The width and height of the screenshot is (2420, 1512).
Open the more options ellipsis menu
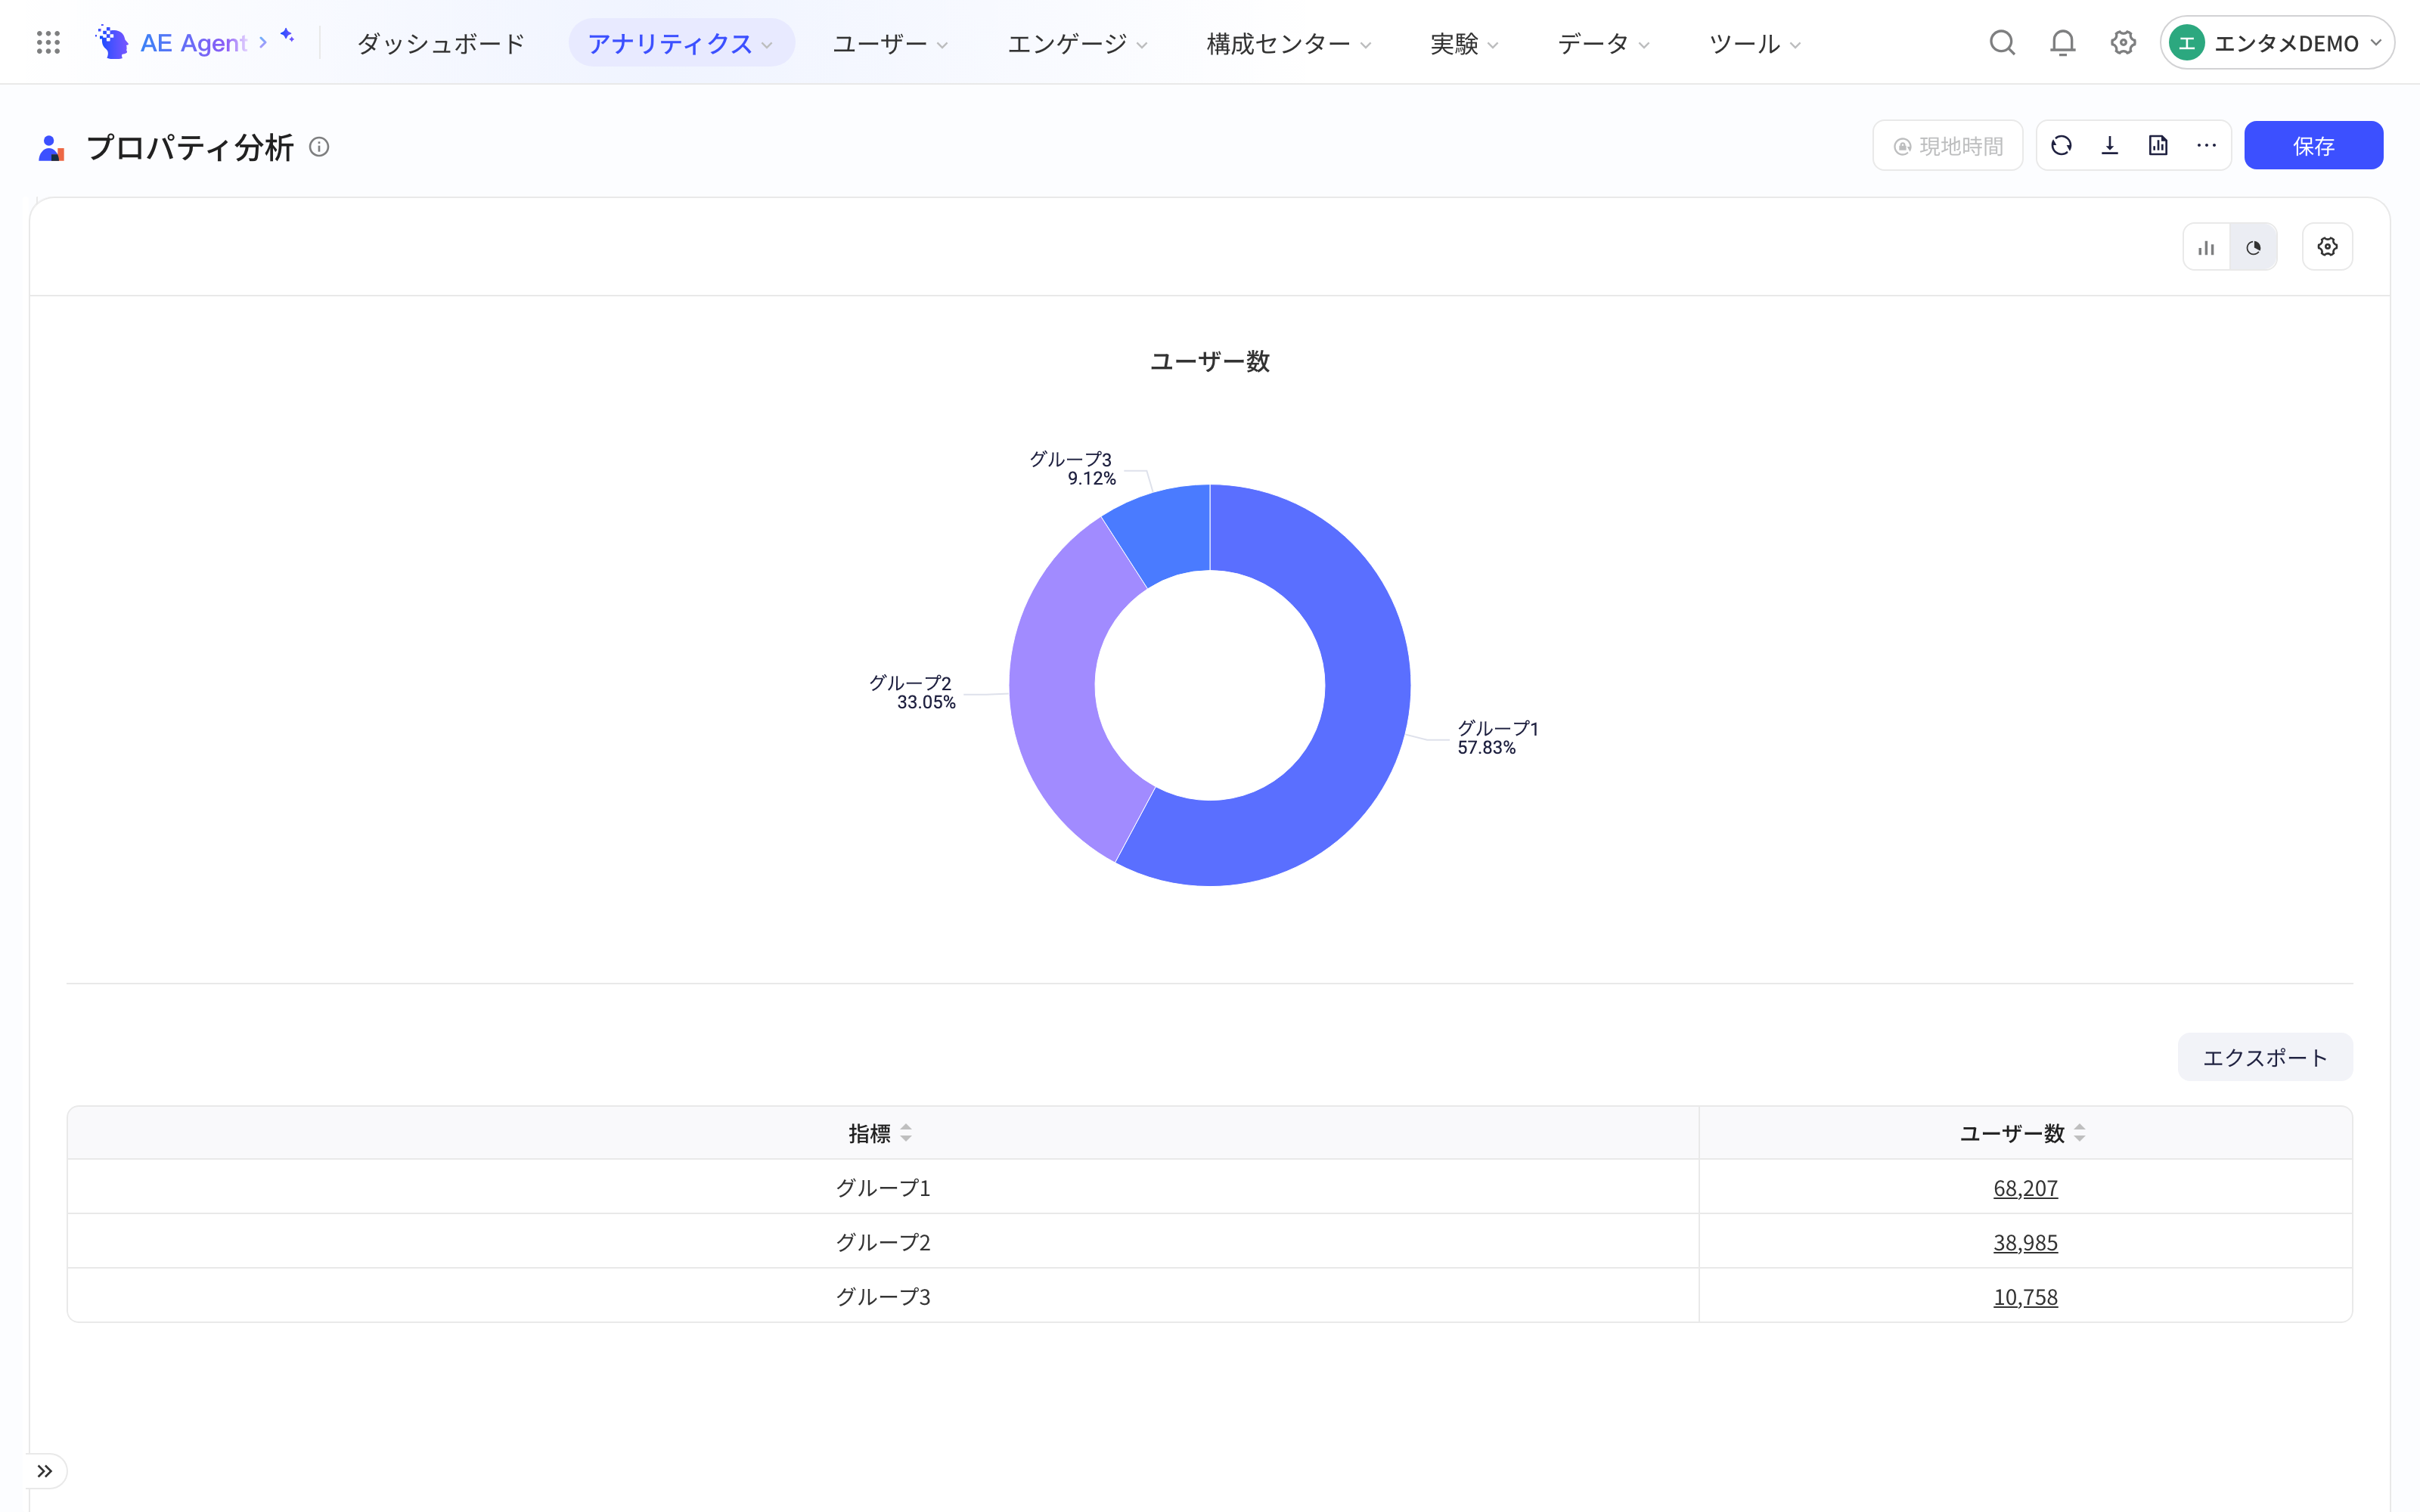pyautogui.click(x=2207, y=146)
